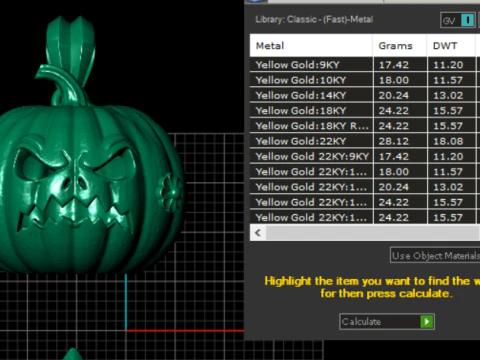
Task: Click the 13.02 DWT cell for Yellow Gold:14KY
Action: click(x=451, y=95)
